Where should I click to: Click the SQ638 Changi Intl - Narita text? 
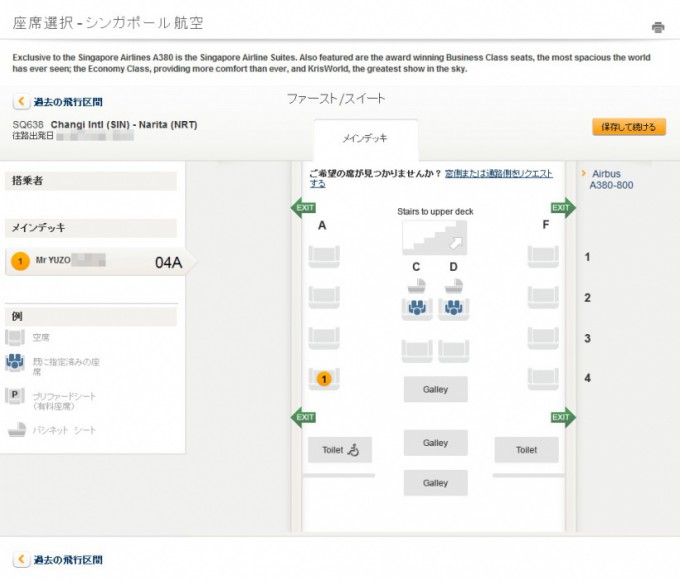[x=105, y=124]
